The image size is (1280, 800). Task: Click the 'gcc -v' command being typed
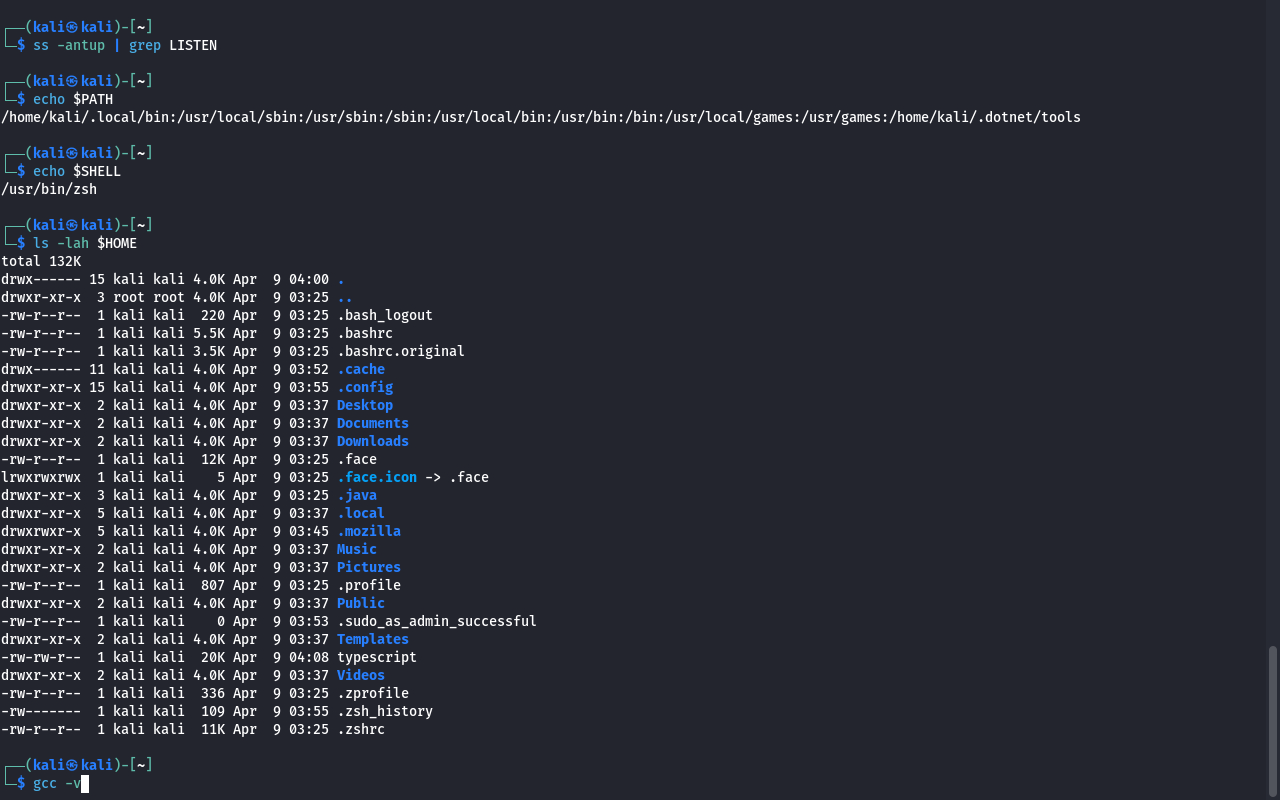(56, 783)
